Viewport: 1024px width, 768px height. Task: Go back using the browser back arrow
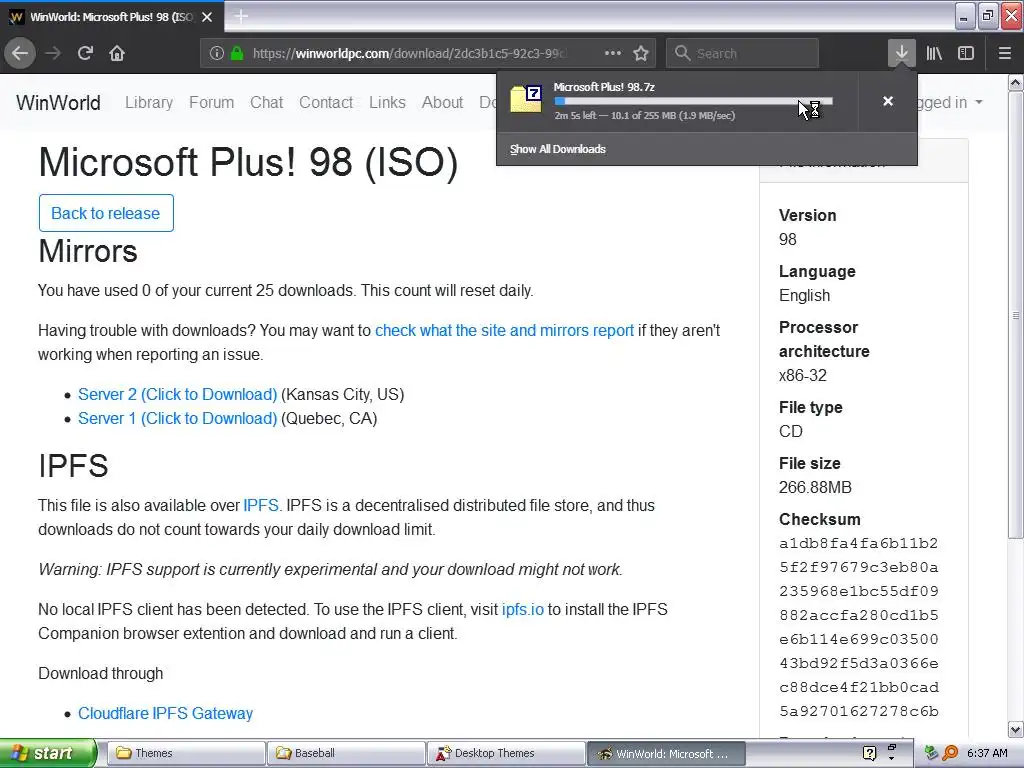20,53
